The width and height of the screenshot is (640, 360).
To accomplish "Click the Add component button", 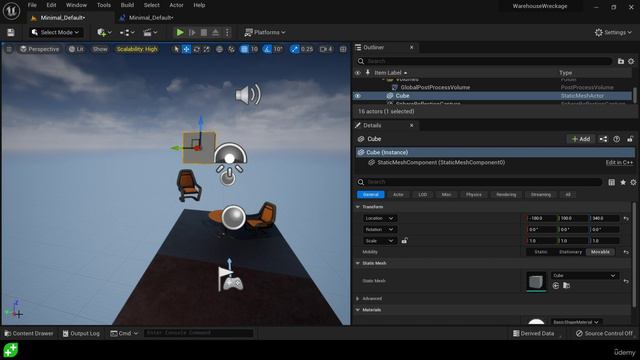I will pos(581,139).
